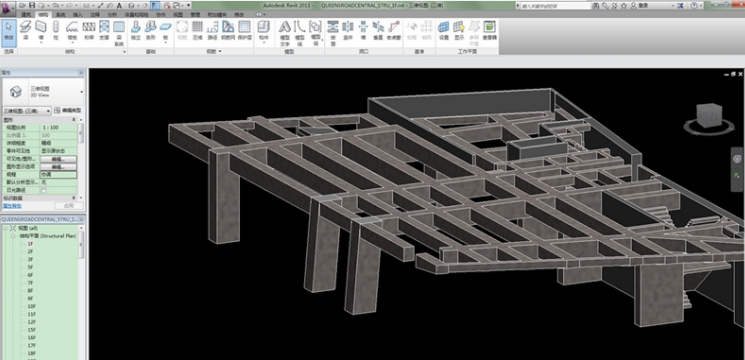This screenshot has height=360, width=745.
Task: Open the Properties help link
Action: [x=12, y=206]
